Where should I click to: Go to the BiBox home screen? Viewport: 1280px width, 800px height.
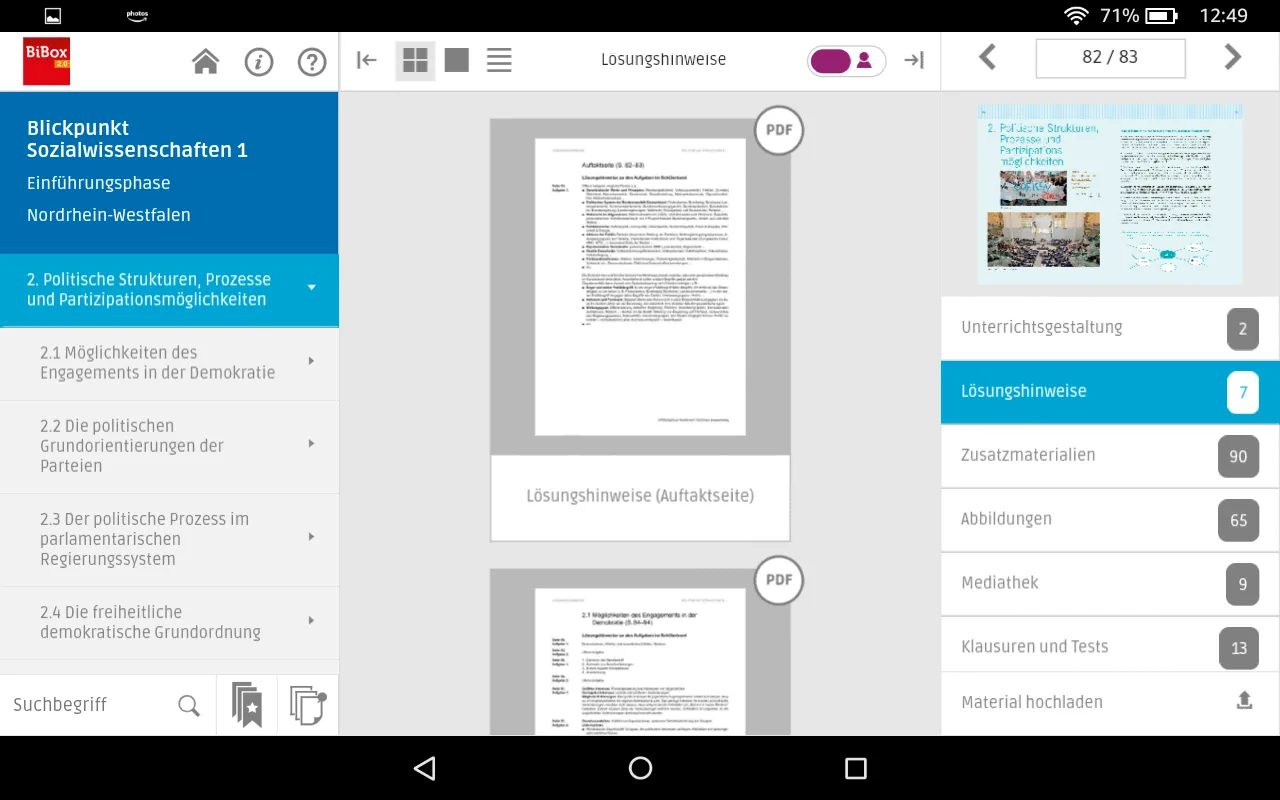point(206,62)
